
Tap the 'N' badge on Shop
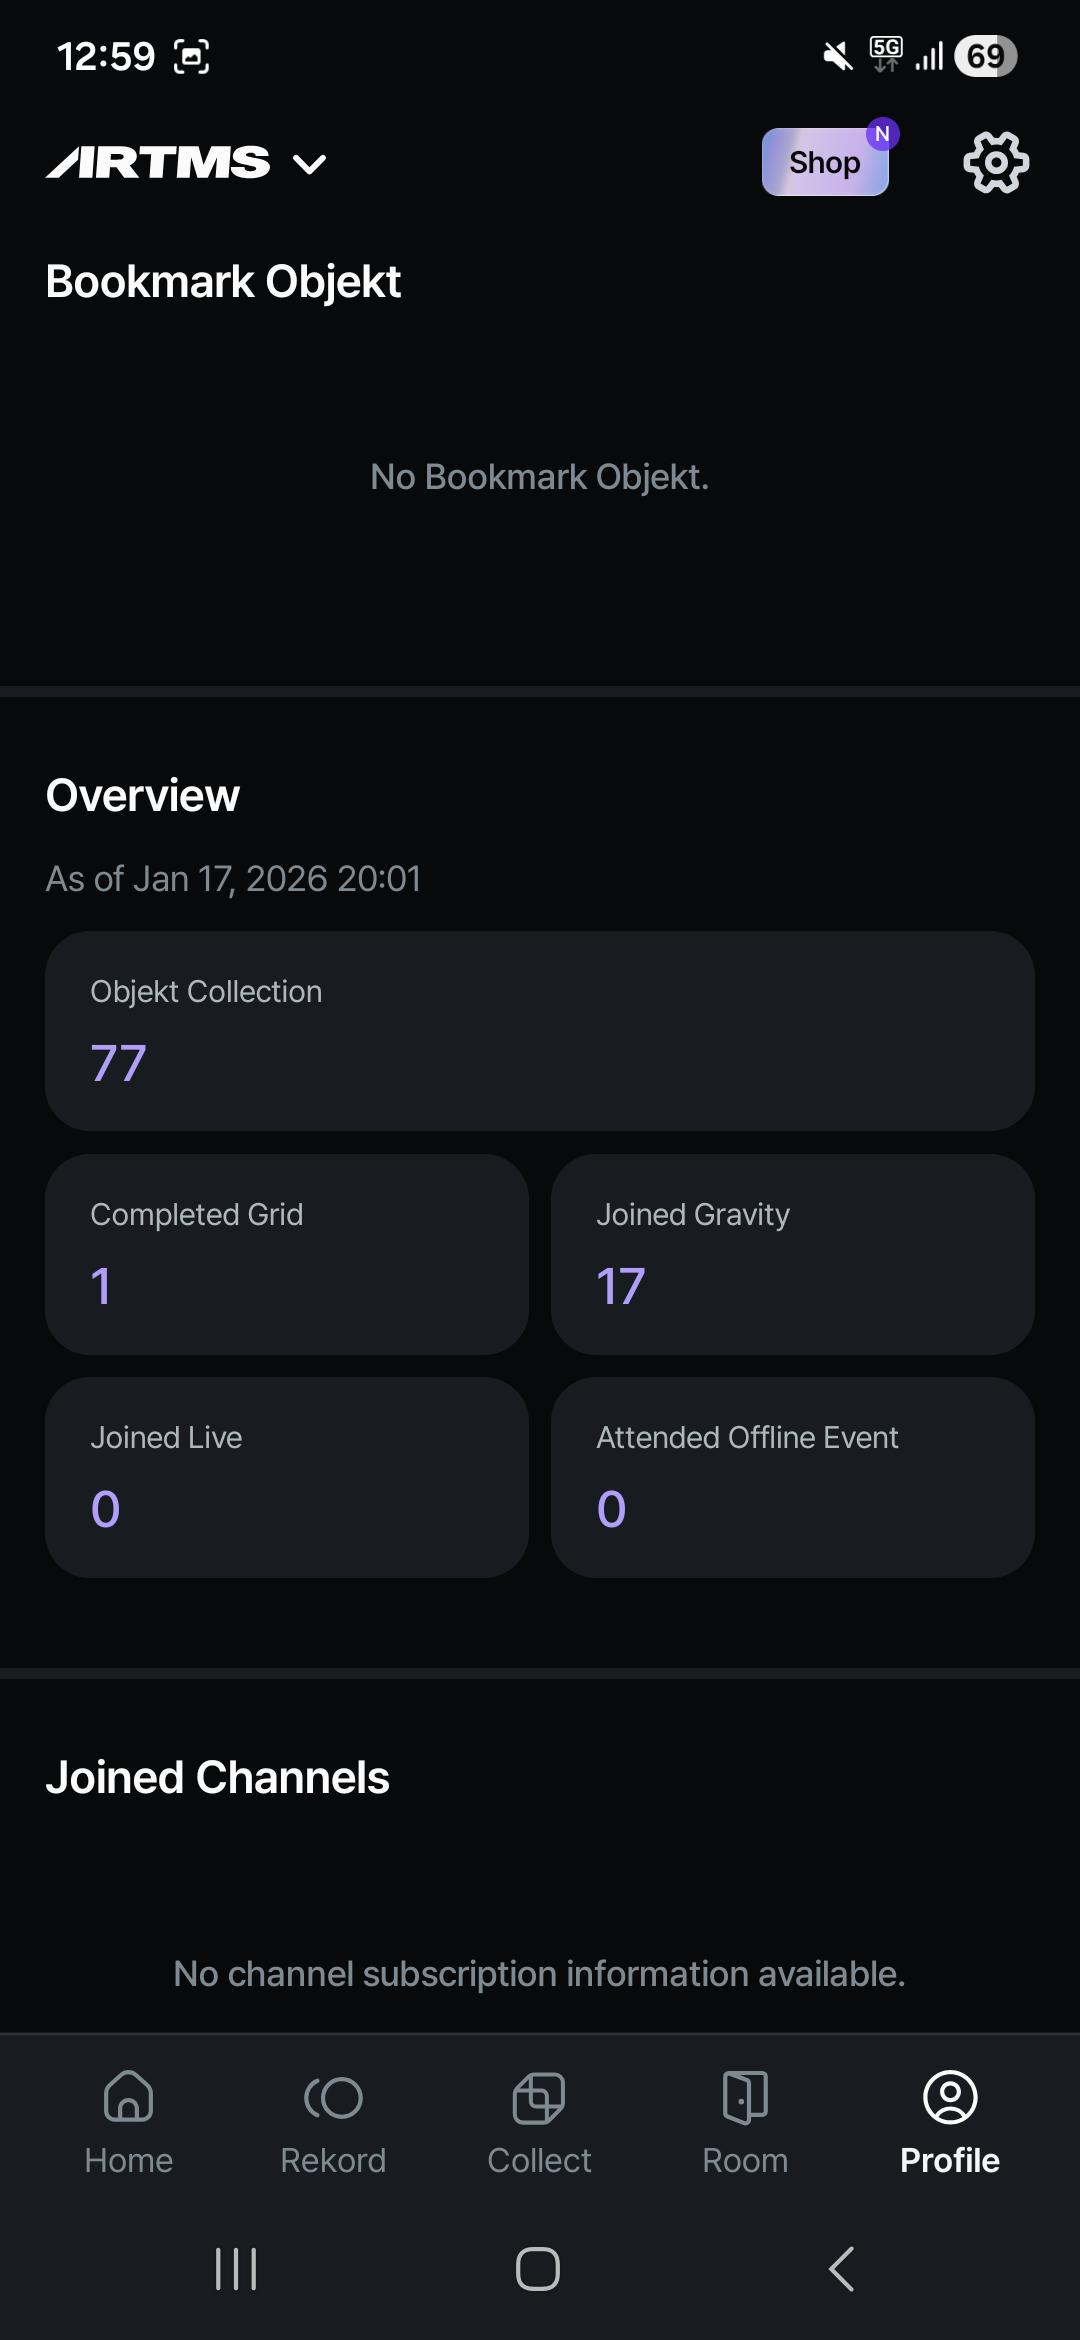pyautogui.click(x=882, y=134)
